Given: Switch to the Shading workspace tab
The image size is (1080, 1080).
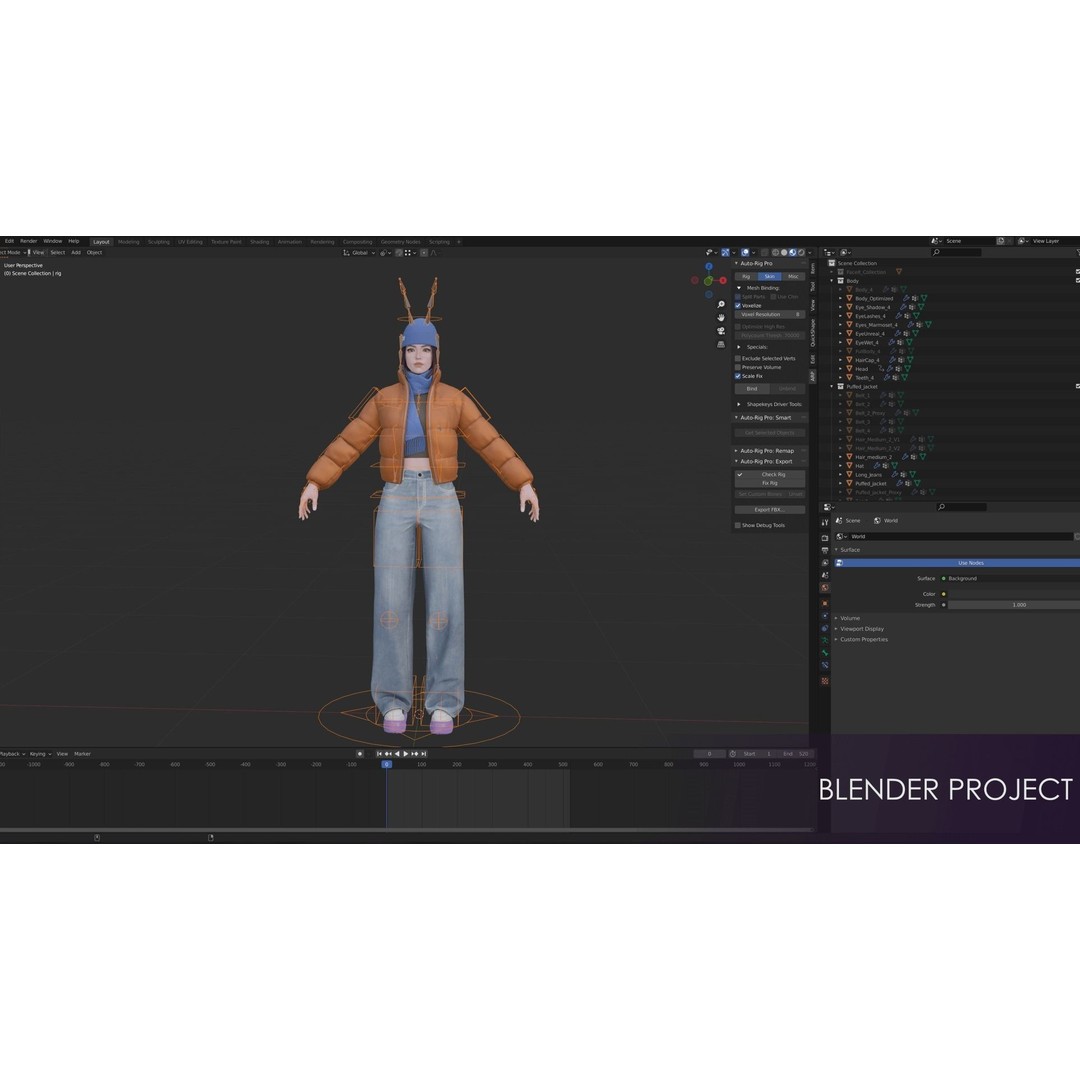Looking at the screenshot, I should tap(260, 242).
